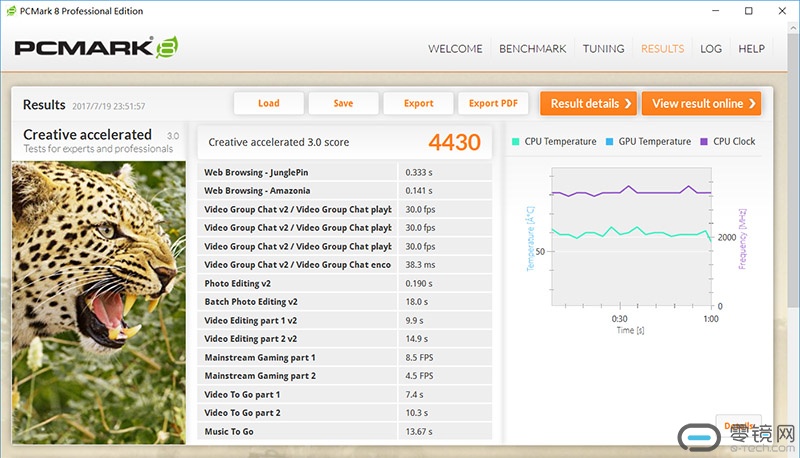Select the Web Browsing - Amazonia row

point(344,191)
